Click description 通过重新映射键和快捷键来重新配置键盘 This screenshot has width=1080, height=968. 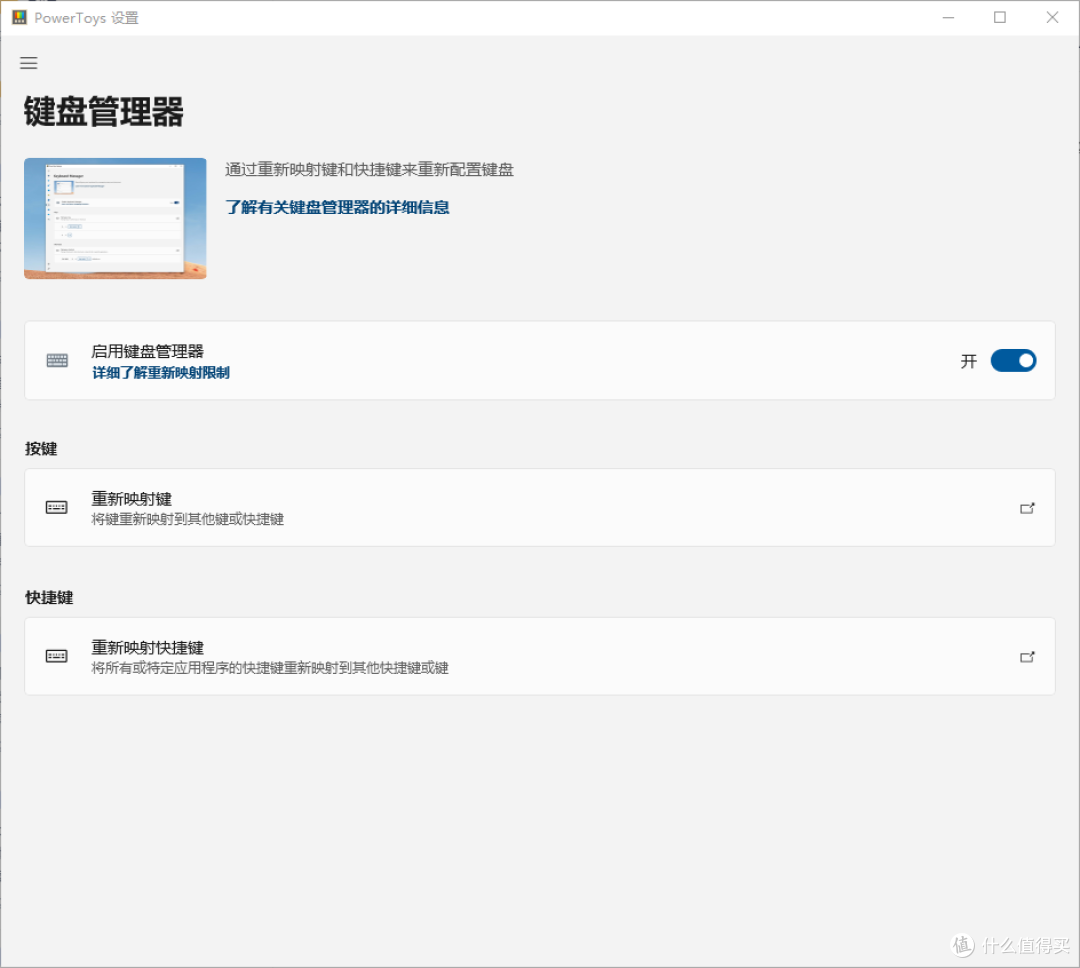(369, 169)
